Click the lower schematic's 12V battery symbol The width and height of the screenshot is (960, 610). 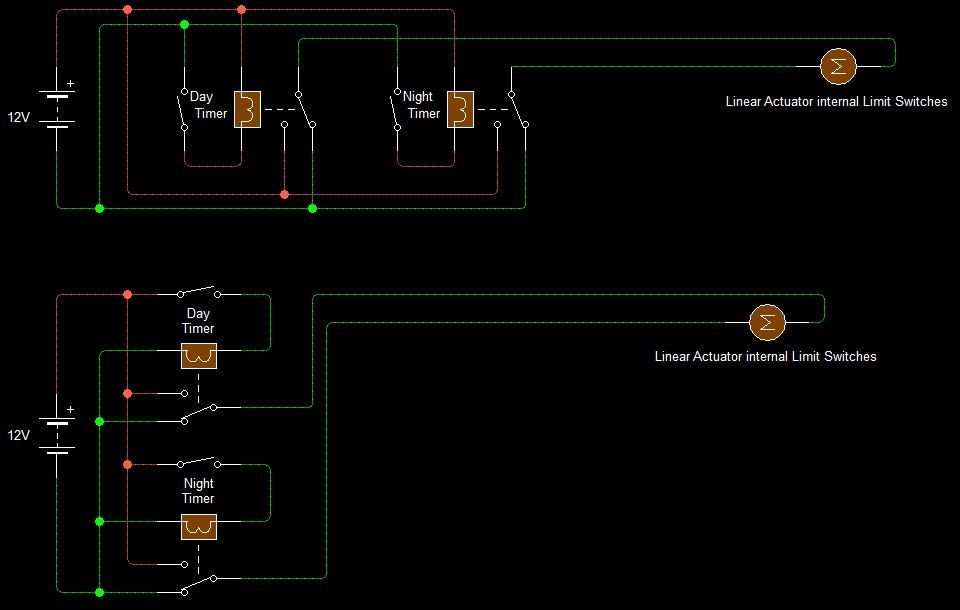pyautogui.click(x=57, y=435)
